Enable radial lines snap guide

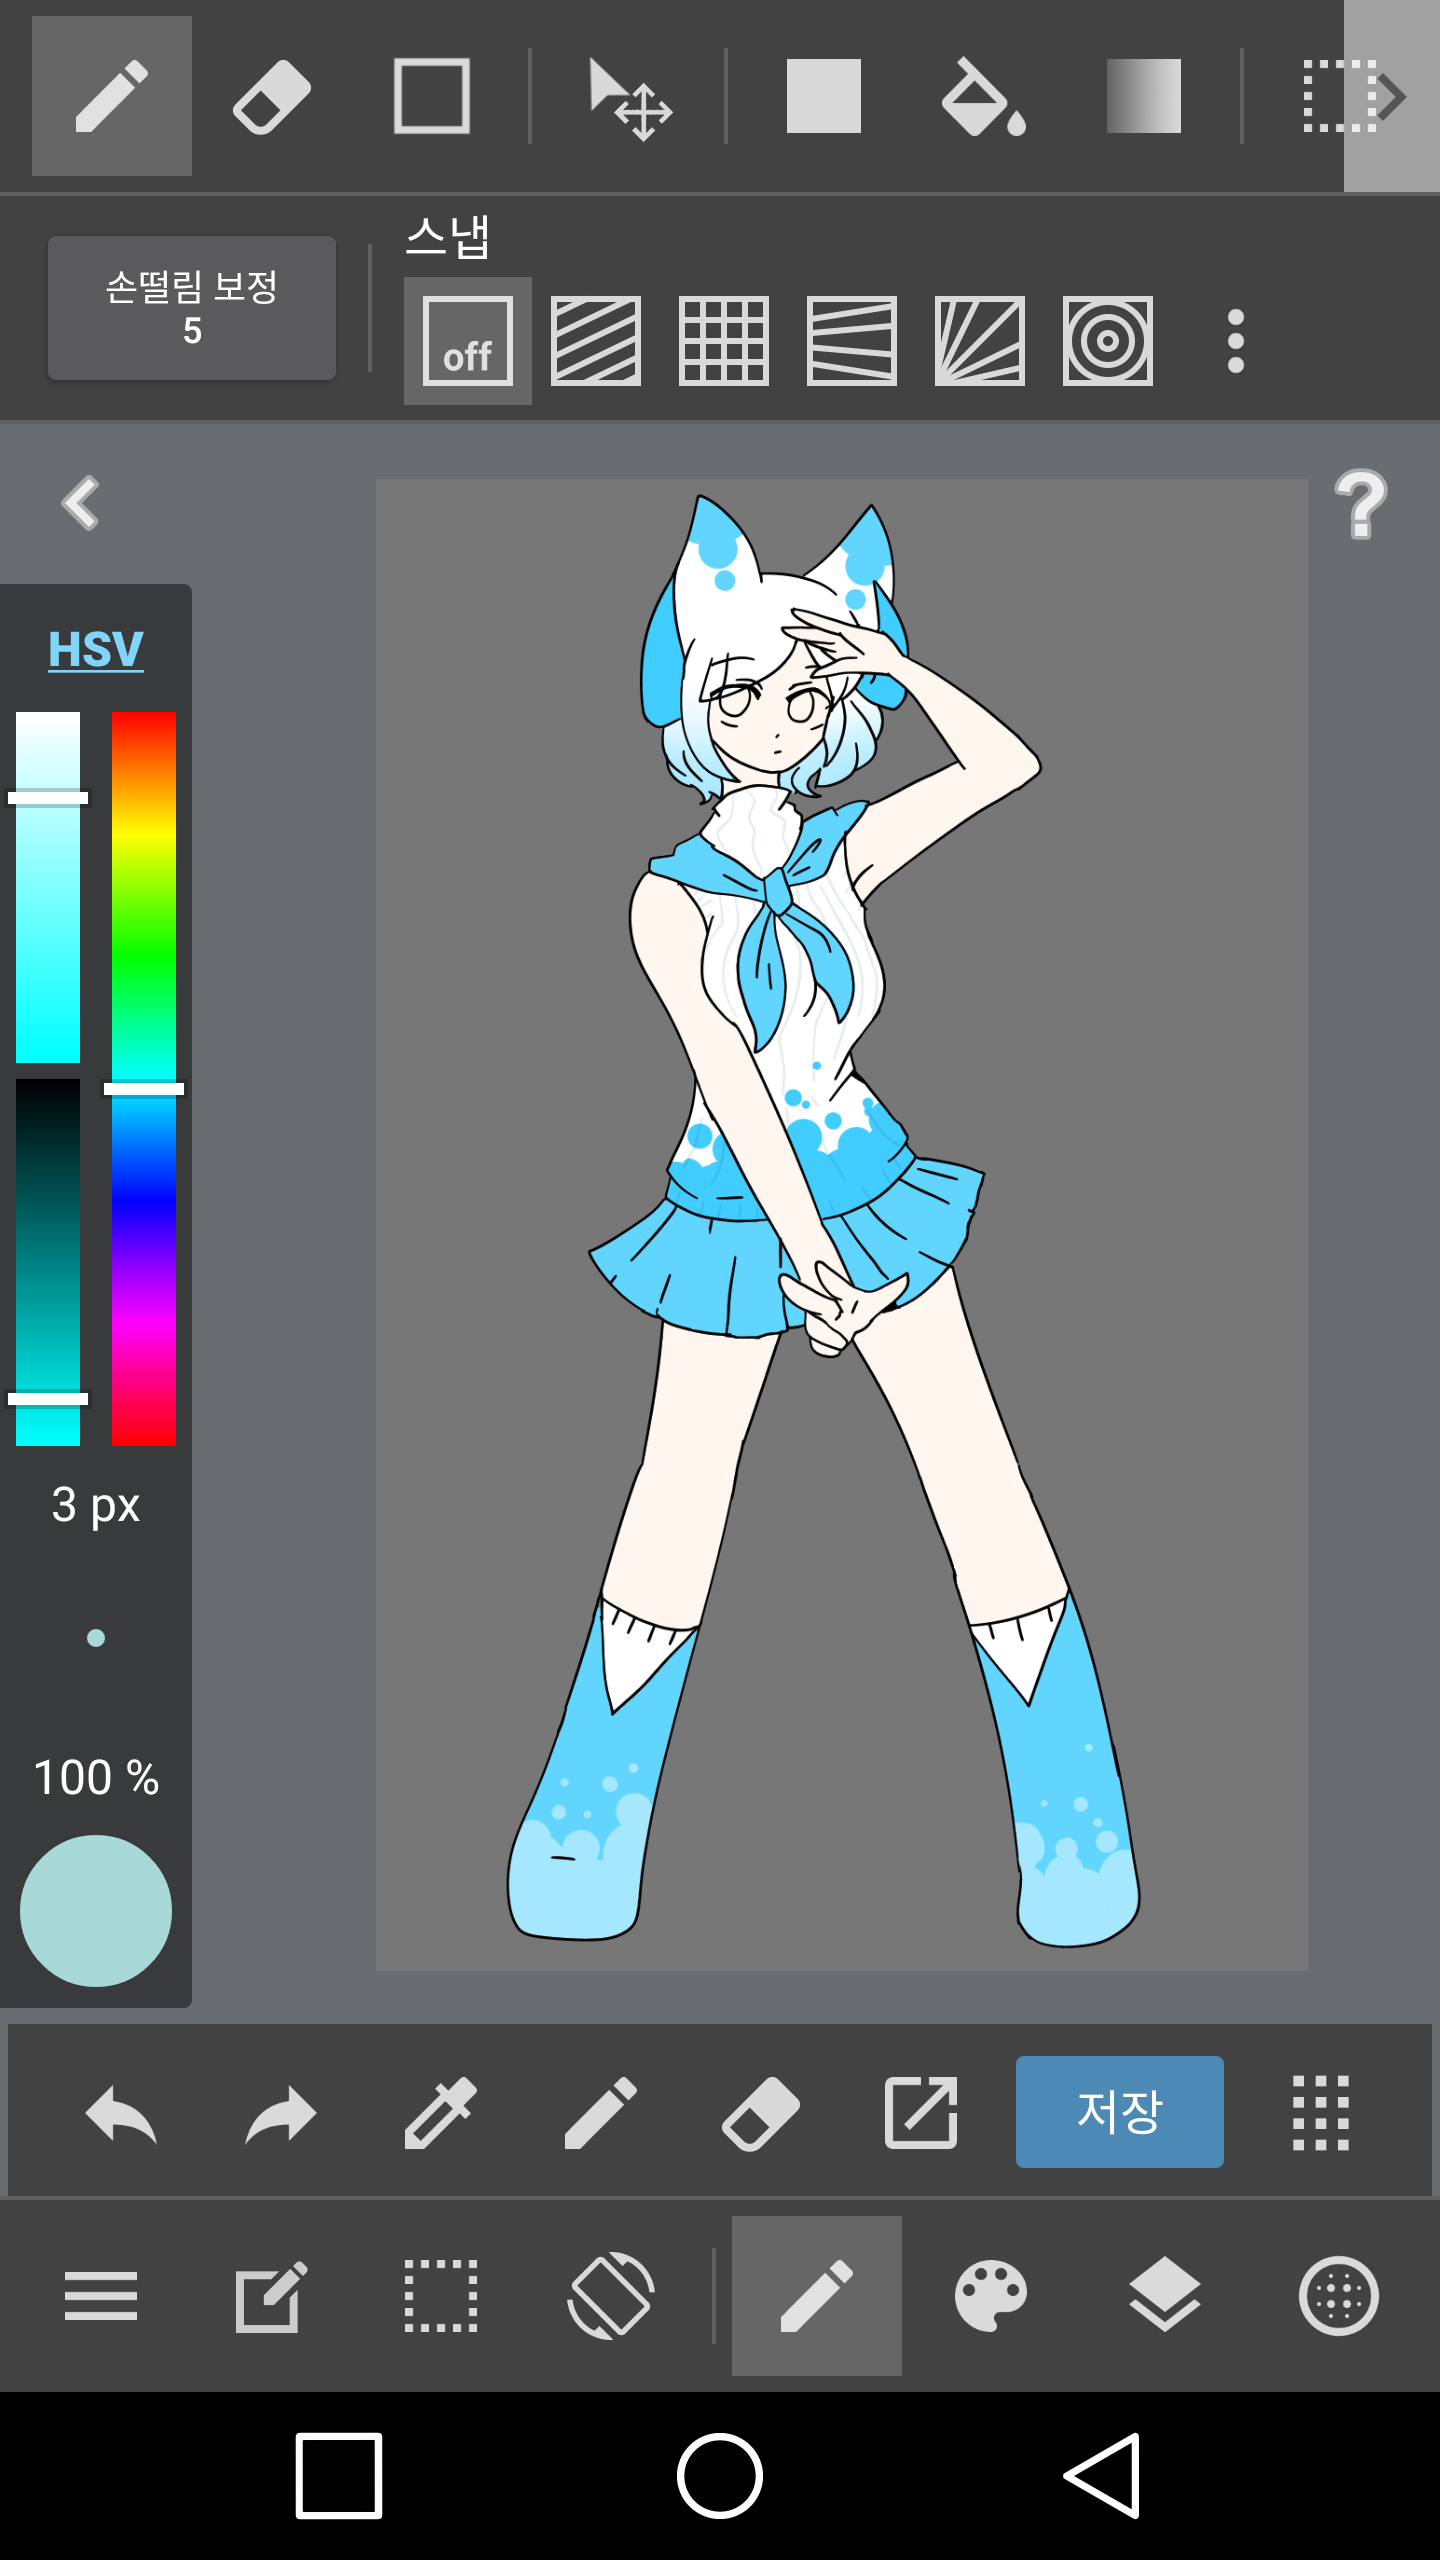click(x=980, y=341)
